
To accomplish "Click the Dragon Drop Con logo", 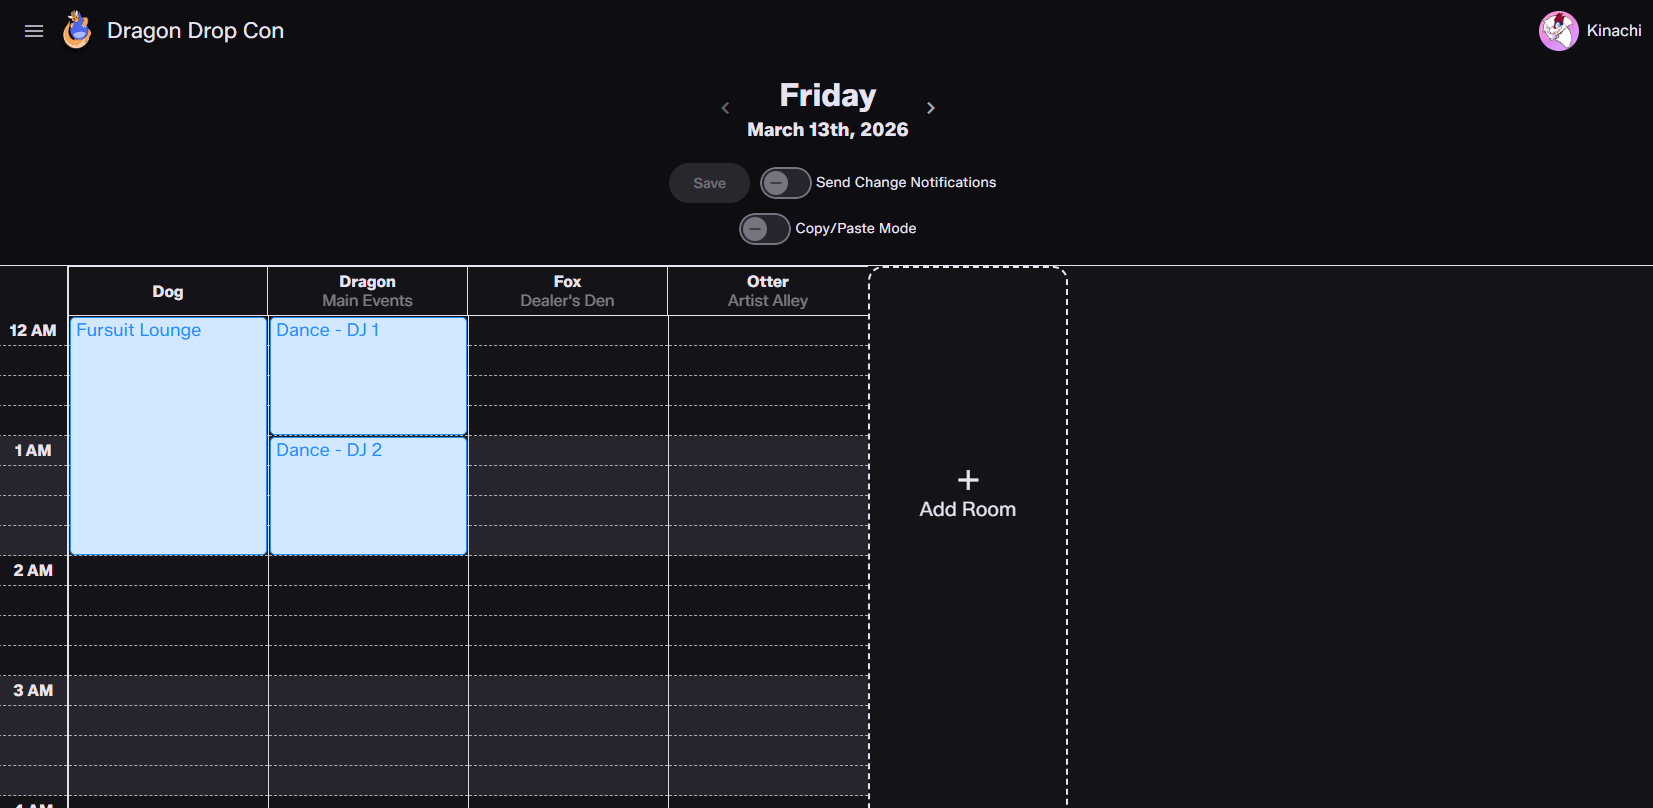I will (77, 31).
